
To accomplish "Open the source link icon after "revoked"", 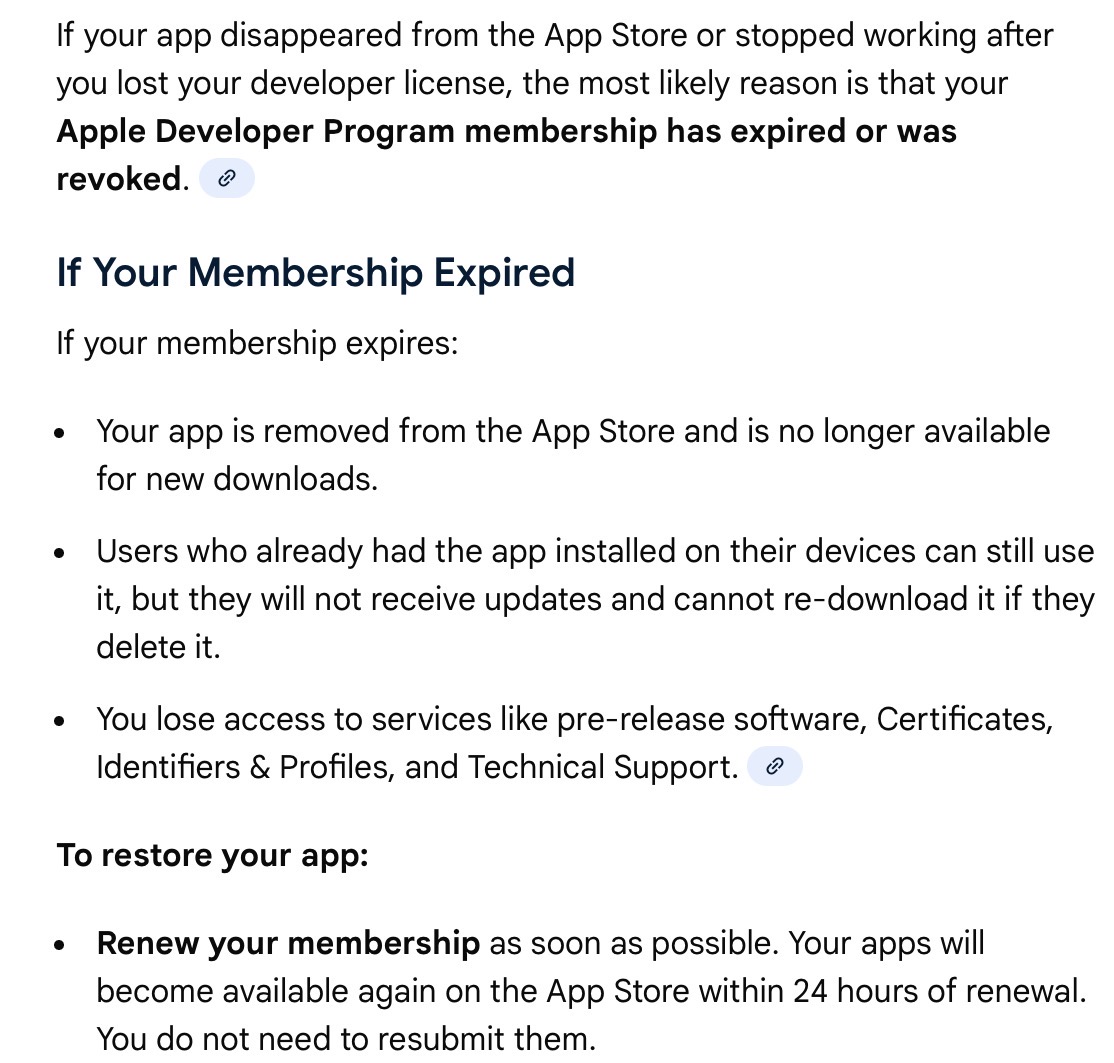I will pos(227,180).
